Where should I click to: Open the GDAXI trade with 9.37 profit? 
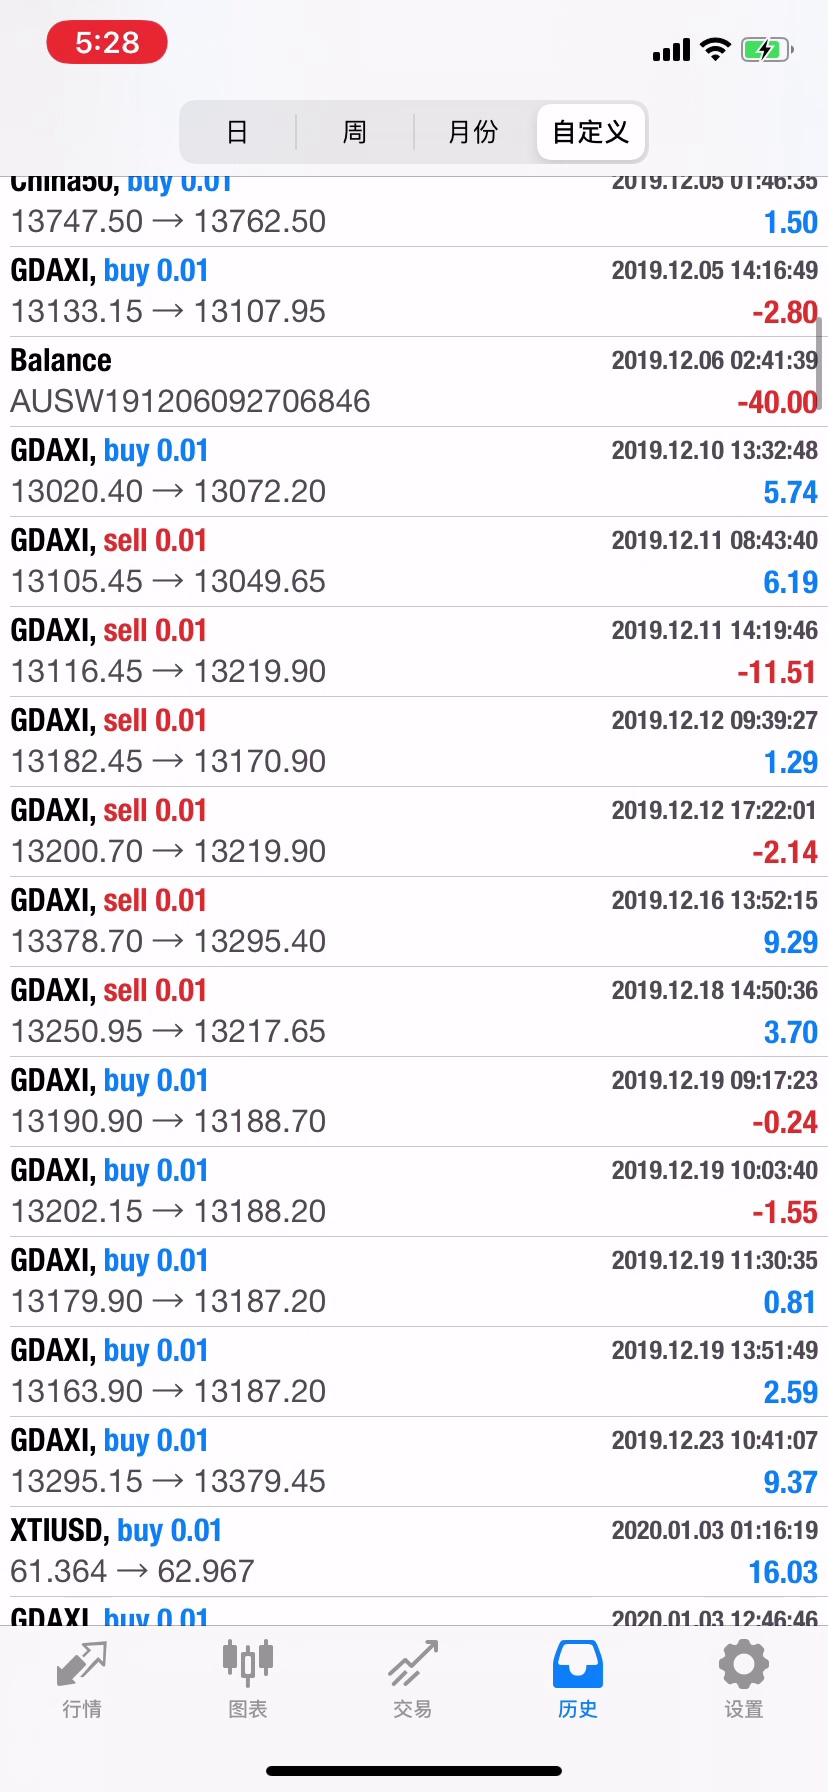[x=414, y=1462]
